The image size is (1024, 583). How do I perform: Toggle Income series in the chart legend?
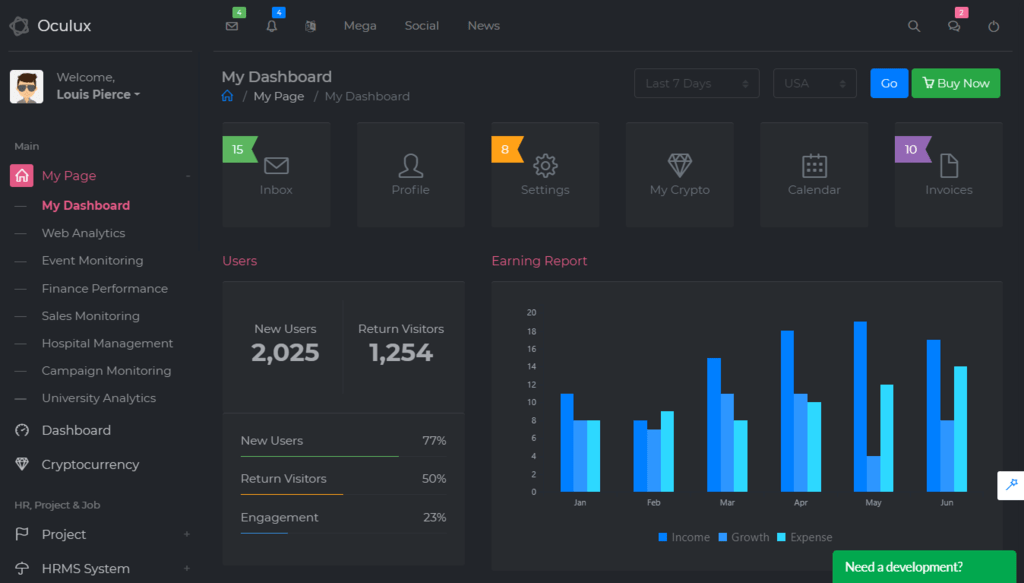684,537
